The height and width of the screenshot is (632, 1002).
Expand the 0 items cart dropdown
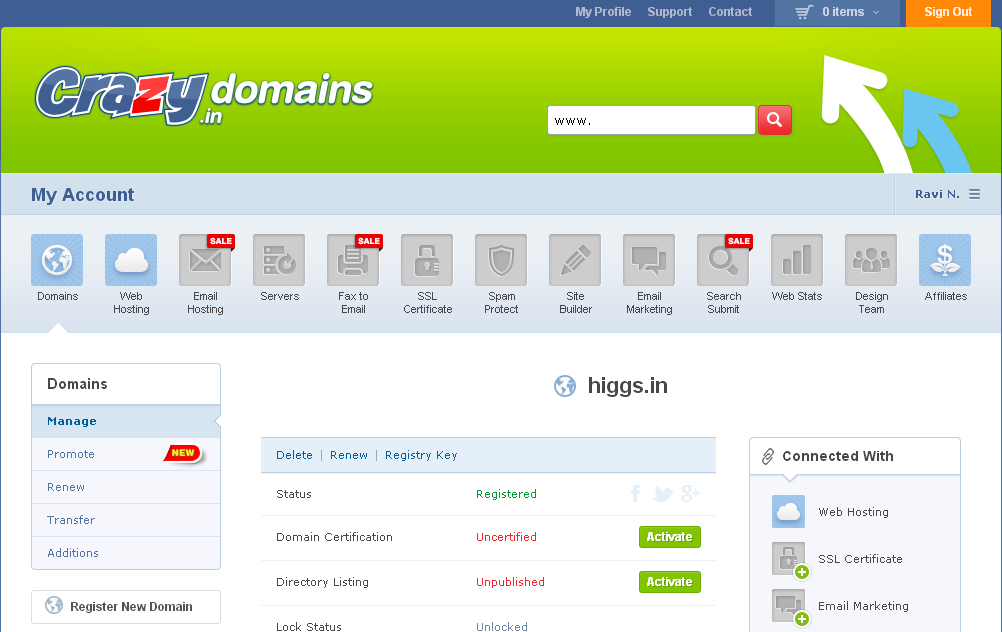click(x=837, y=12)
